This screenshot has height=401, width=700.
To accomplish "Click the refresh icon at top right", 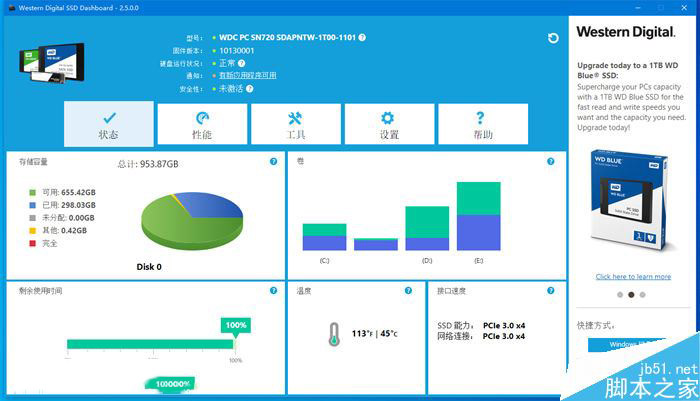I will (x=553, y=38).
